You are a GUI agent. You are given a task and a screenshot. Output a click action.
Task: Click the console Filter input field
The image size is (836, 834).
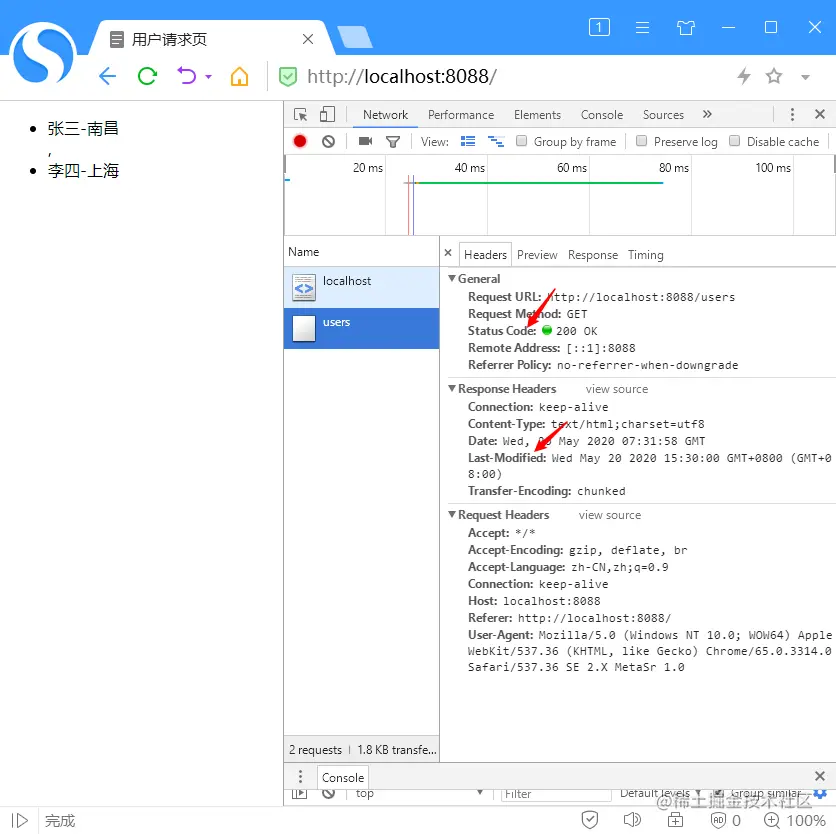click(556, 794)
